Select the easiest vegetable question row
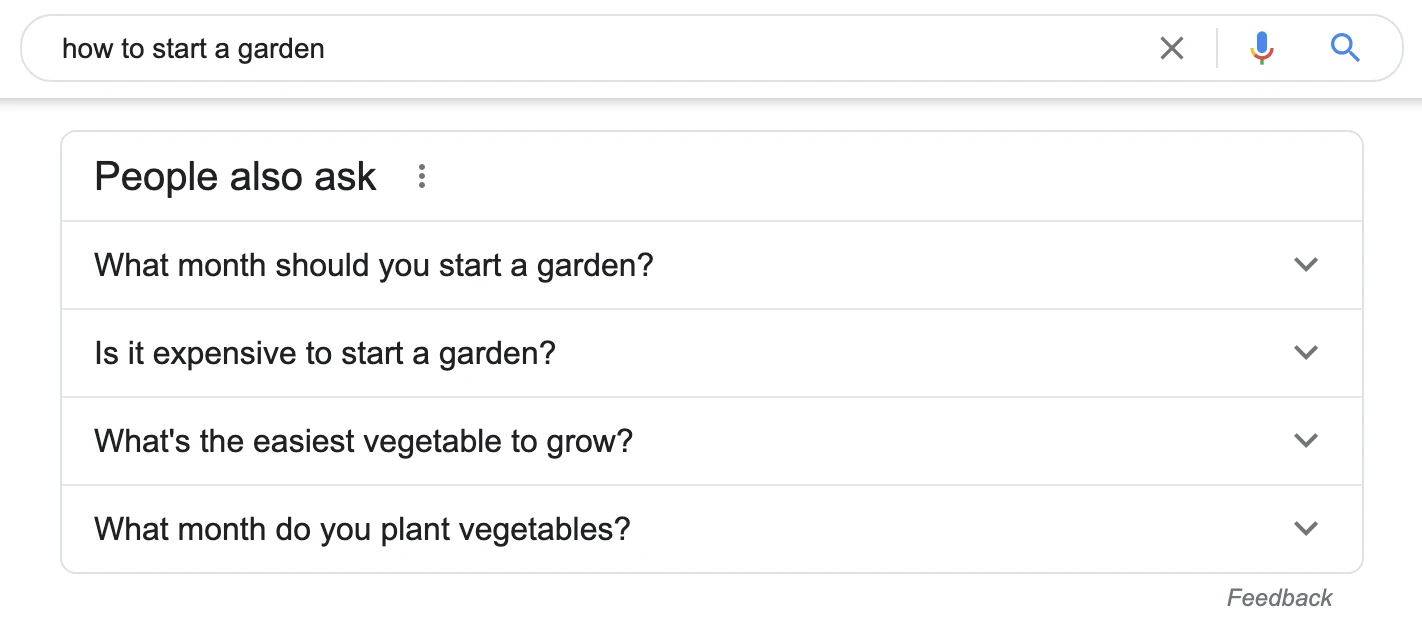Screen dimensions: 1422x642 point(362,440)
